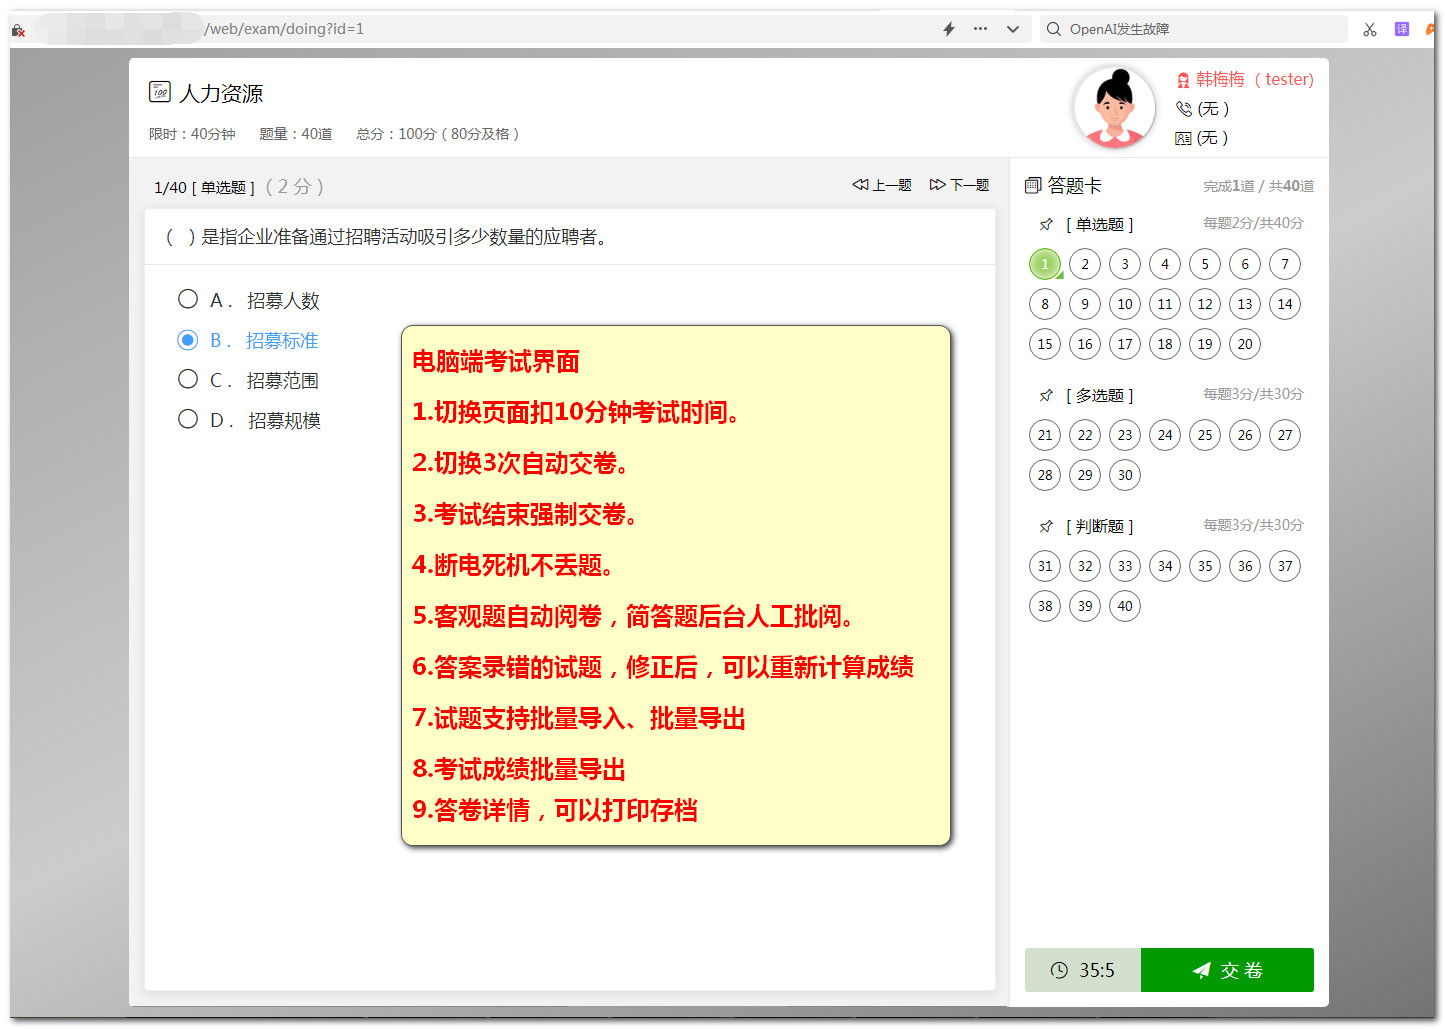Click the pin icon next to 单选题
This screenshot has width=1445, height=1029.
coord(1046,225)
